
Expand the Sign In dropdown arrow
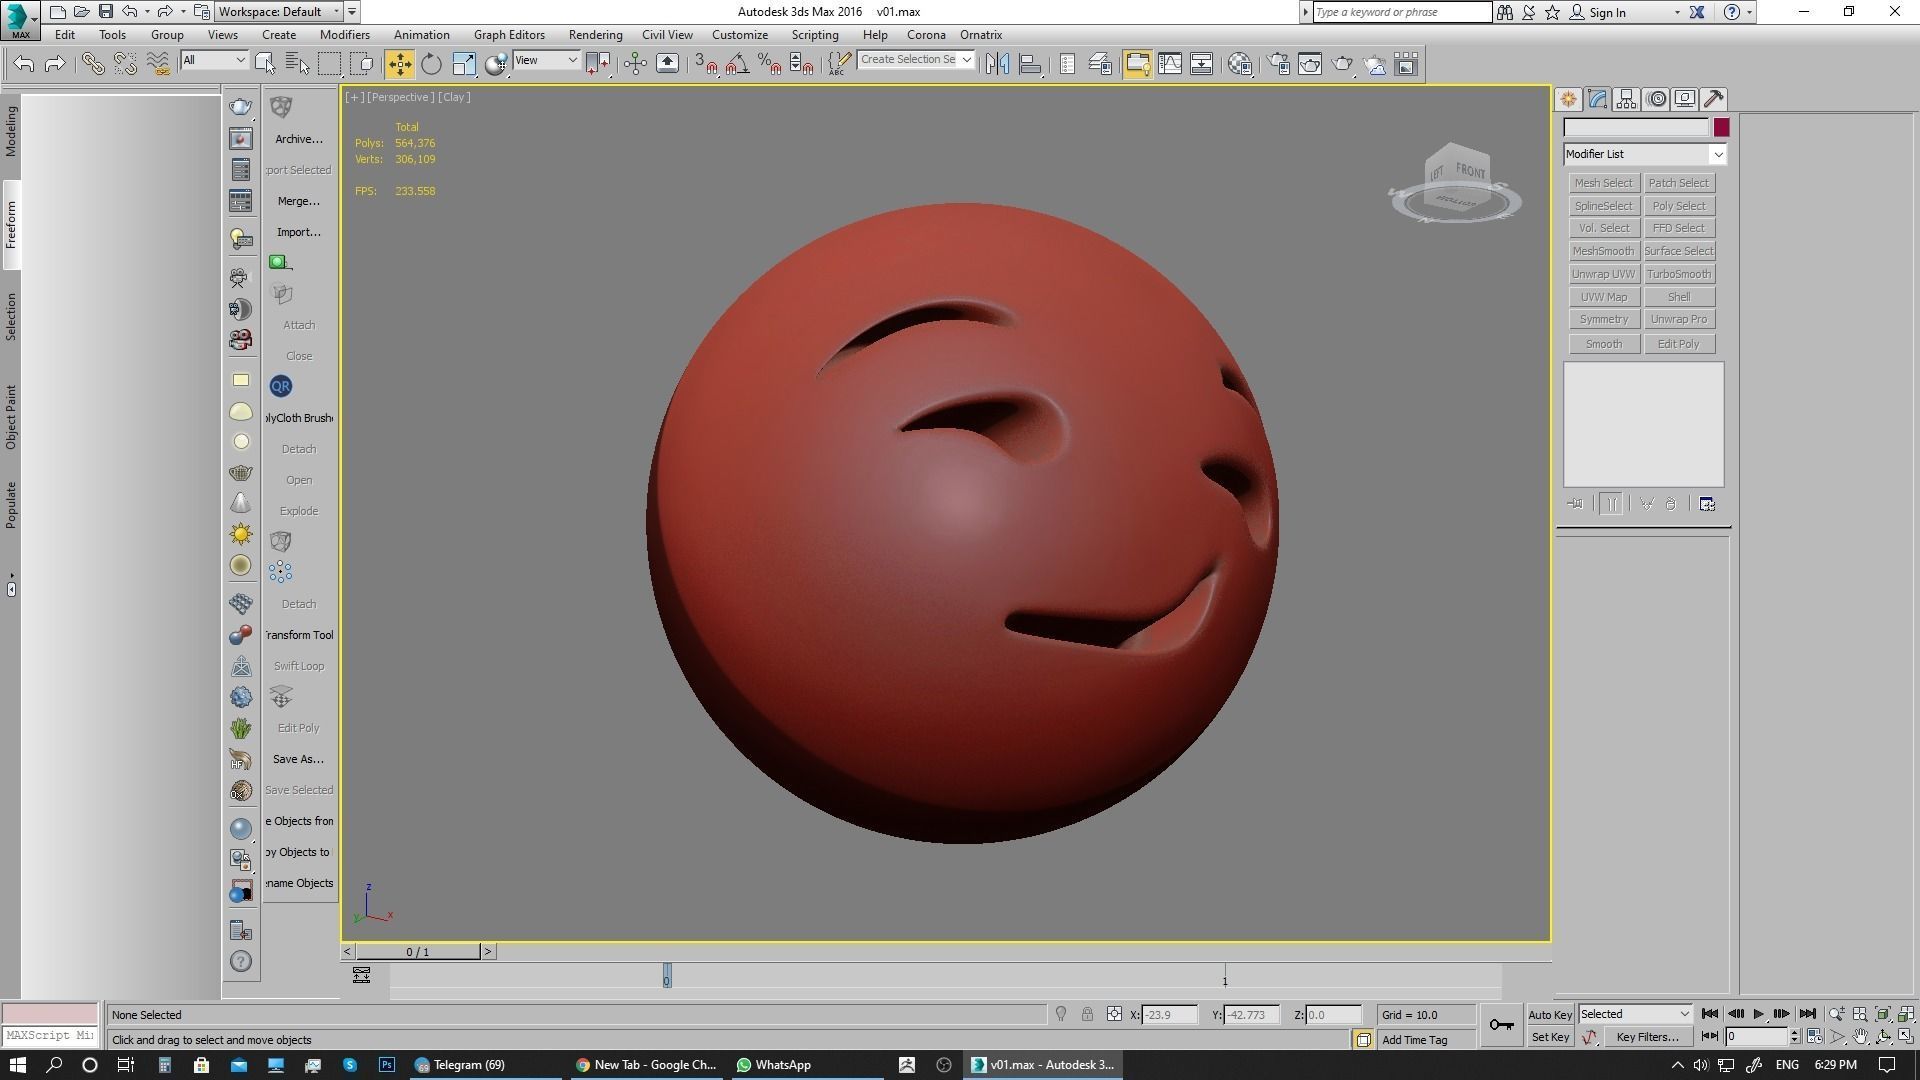click(1677, 13)
